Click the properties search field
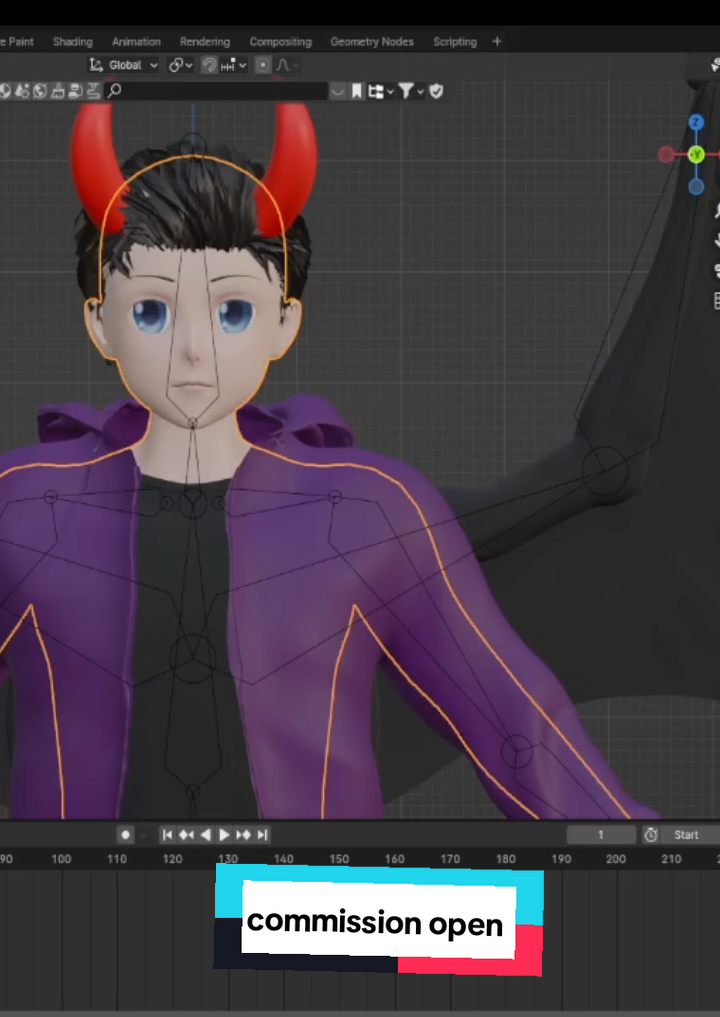Viewport: 720px width, 1017px height. click(216, 91)
